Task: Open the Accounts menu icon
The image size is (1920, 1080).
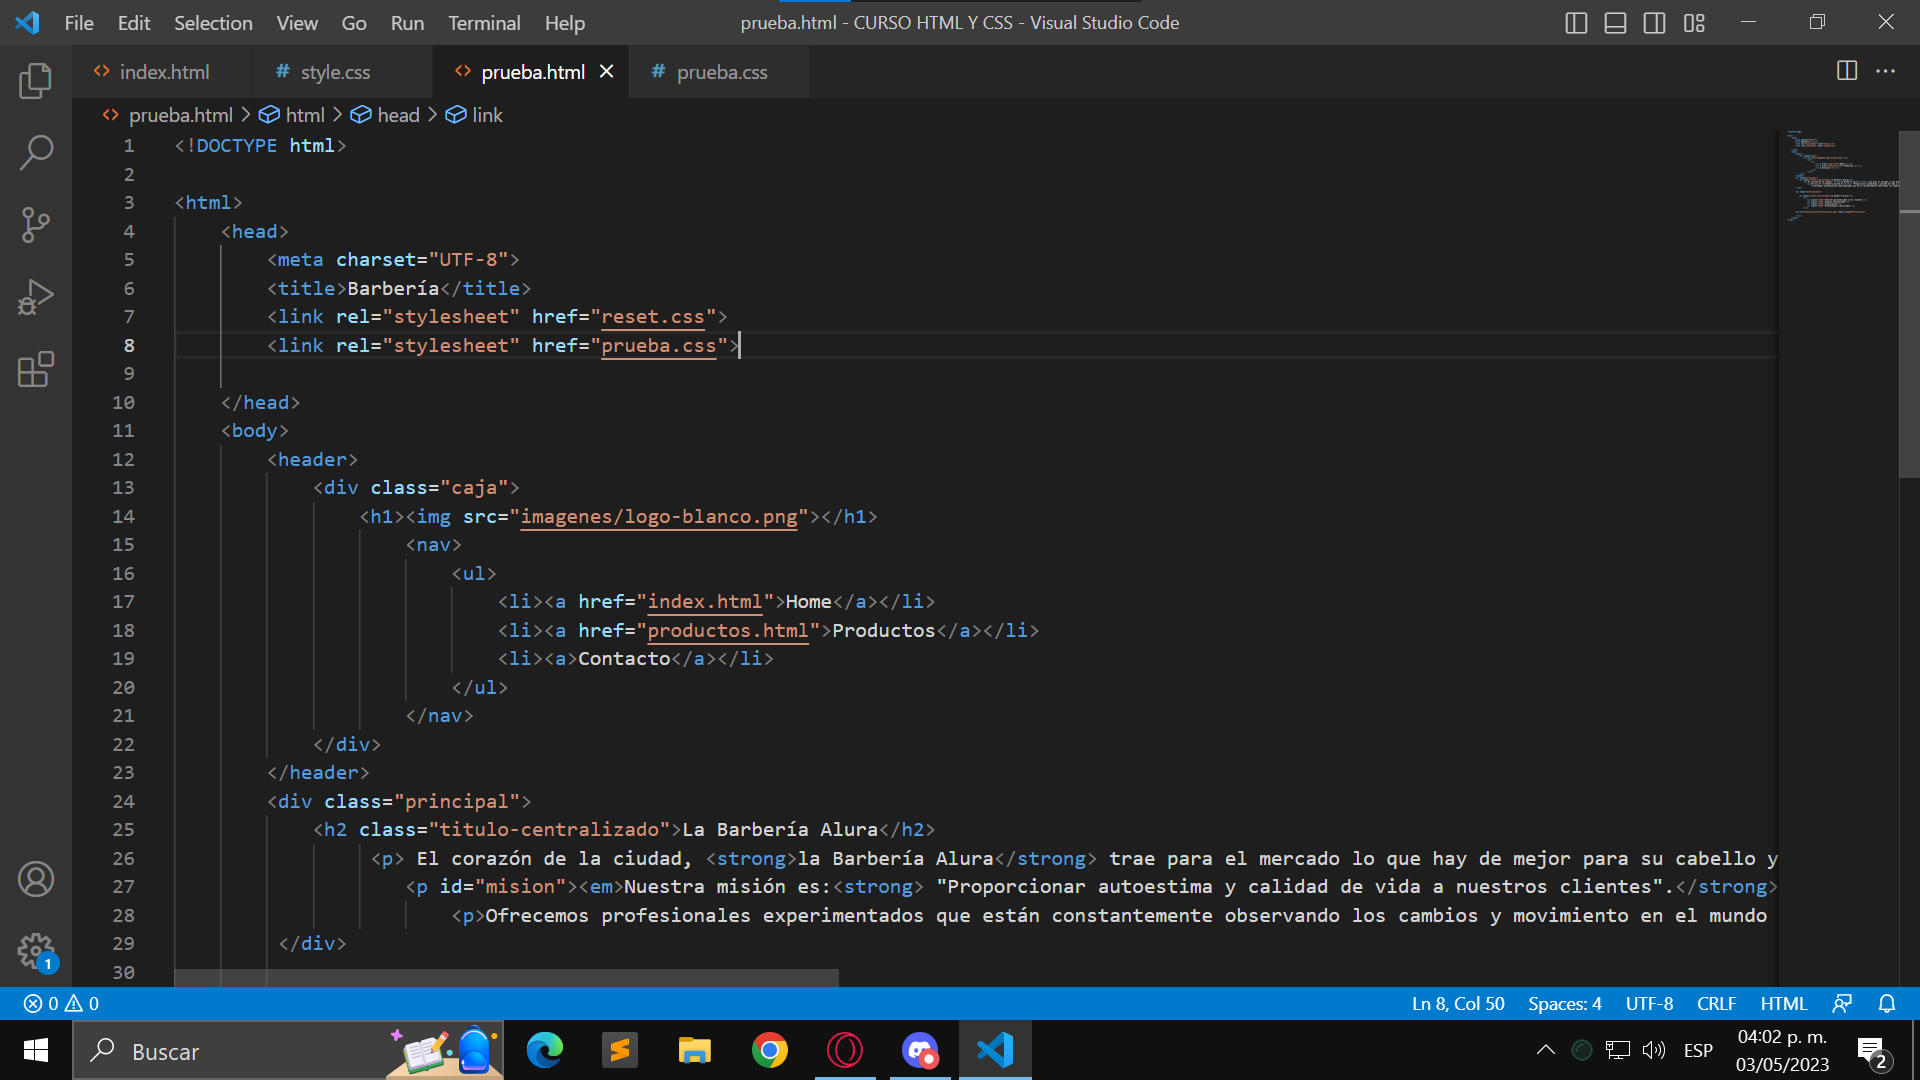Action: pyautogui.click(x=36, y=879)
